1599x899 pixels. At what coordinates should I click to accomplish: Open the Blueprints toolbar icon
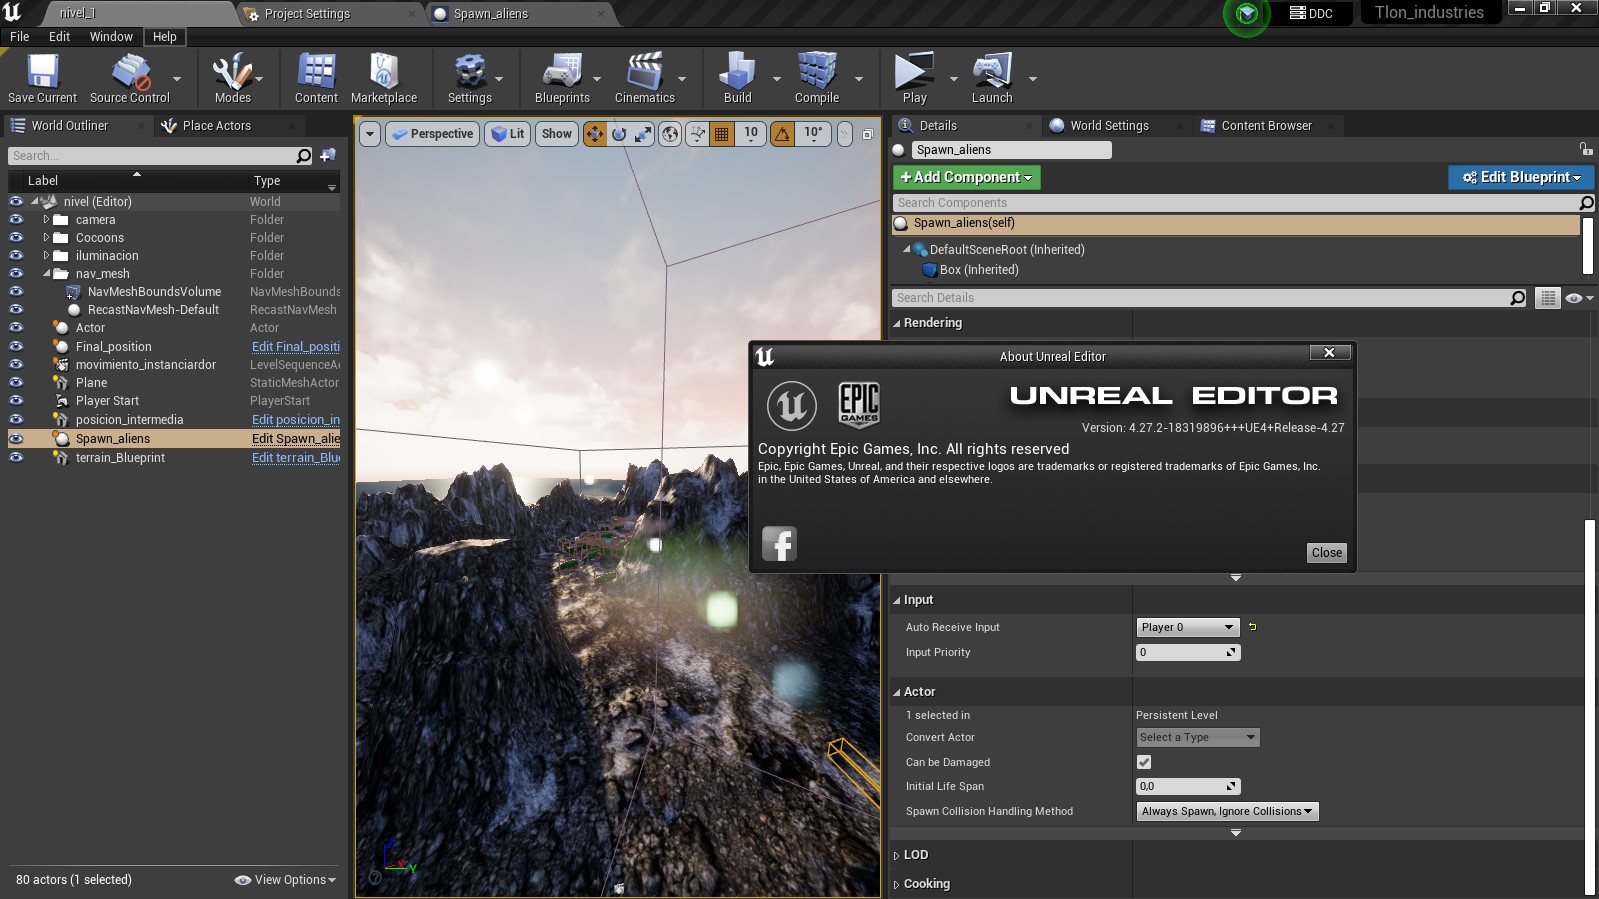click(x=562, y=78)
